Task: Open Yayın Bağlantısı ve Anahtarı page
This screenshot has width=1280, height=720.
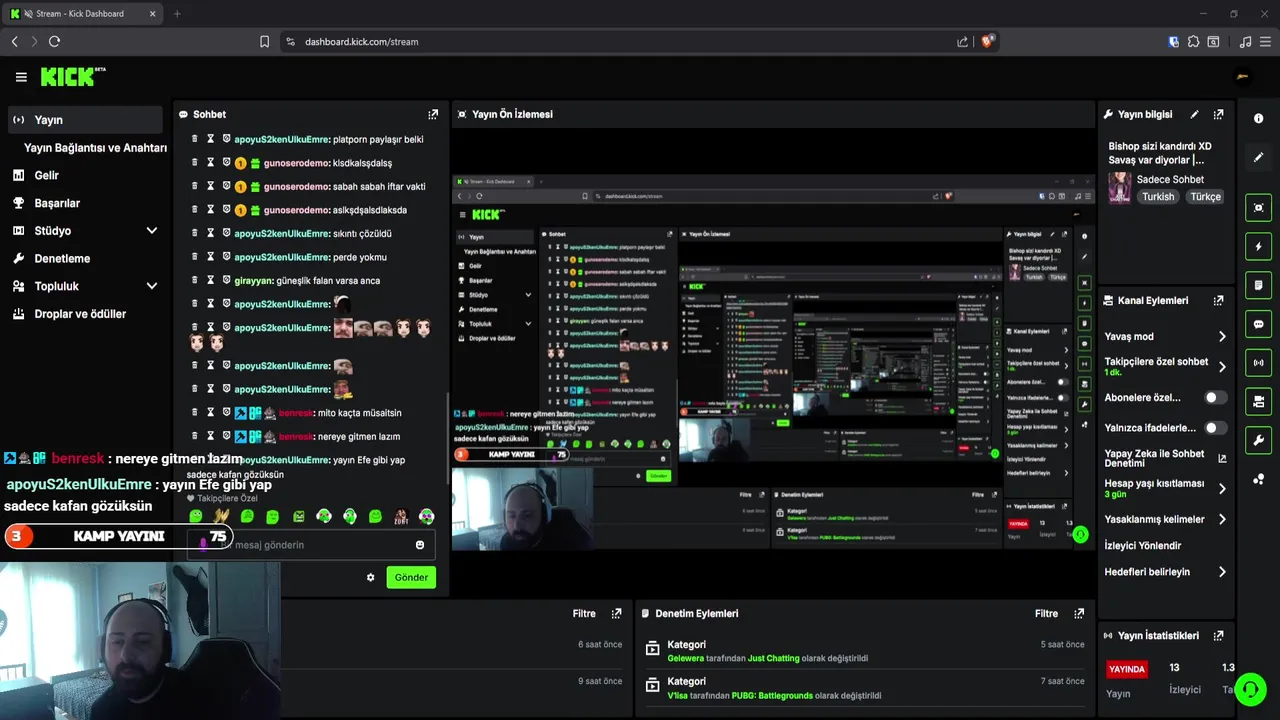Action: [x=95, y=148]
